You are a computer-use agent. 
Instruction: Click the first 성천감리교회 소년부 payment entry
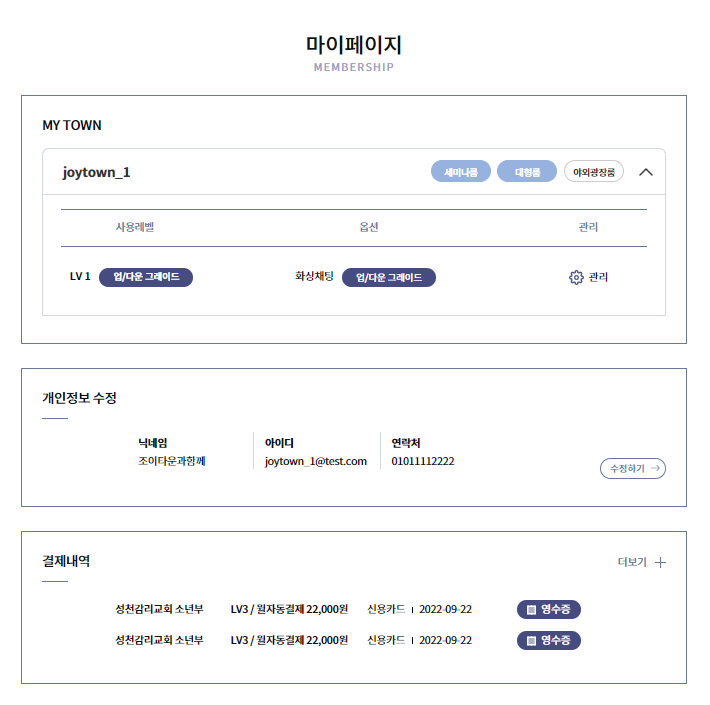coord(159,610)
